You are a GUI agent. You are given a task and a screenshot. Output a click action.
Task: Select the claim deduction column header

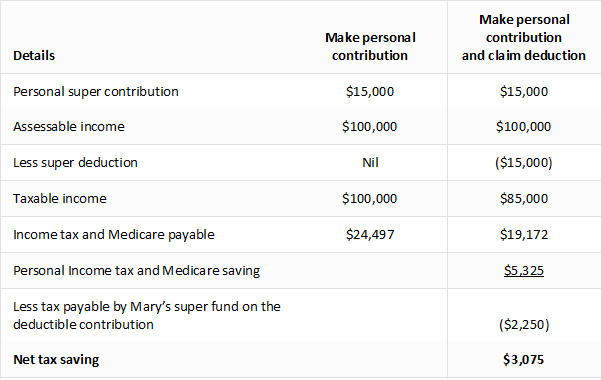[x=524, y=38]
